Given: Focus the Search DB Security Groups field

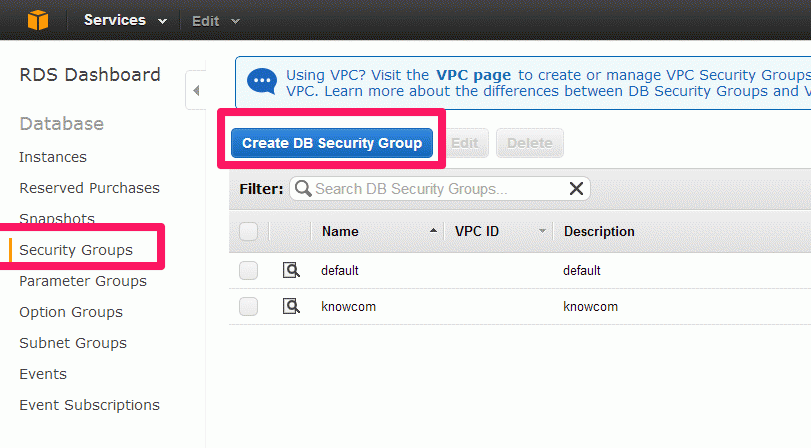Looking at the screenshot, I should pyautogui.click(x=440, y=189).
